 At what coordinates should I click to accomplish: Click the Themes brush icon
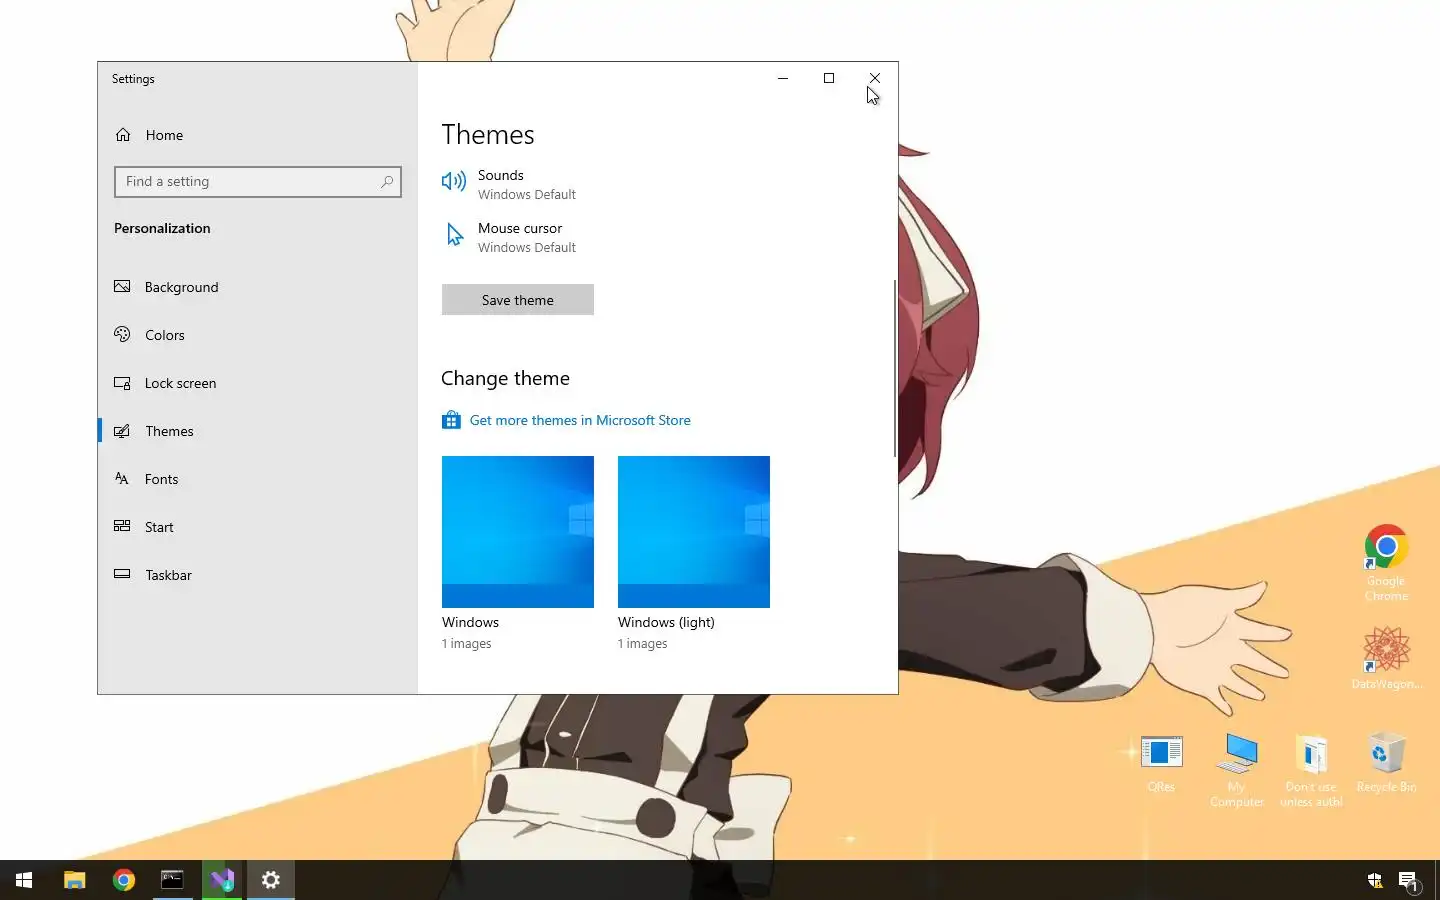coord(122,431)
